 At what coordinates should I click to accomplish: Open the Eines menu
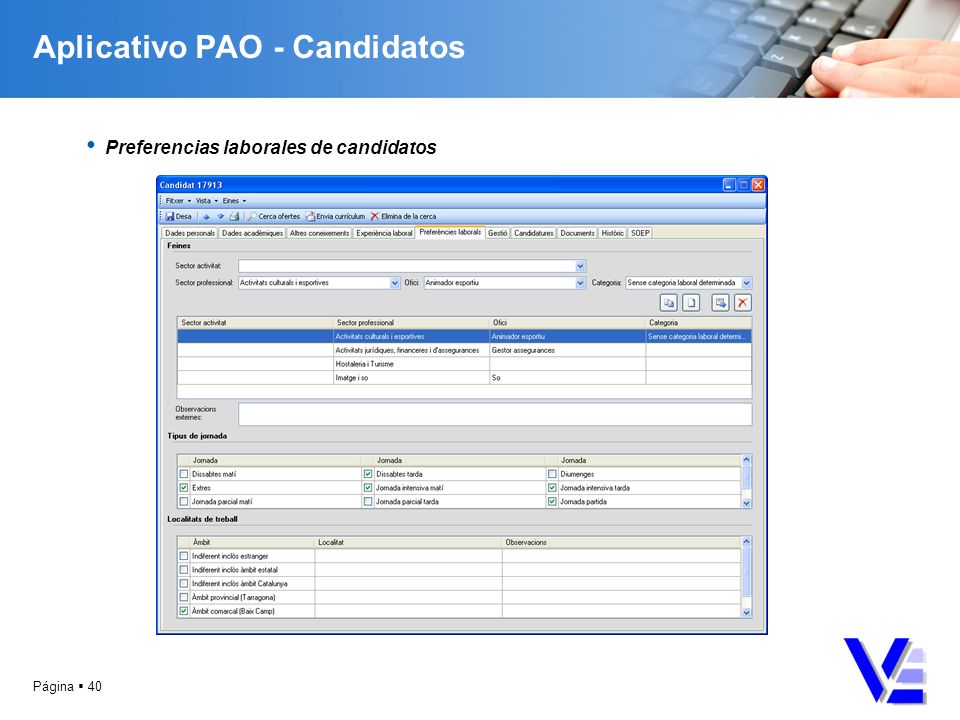click(234, 201)
